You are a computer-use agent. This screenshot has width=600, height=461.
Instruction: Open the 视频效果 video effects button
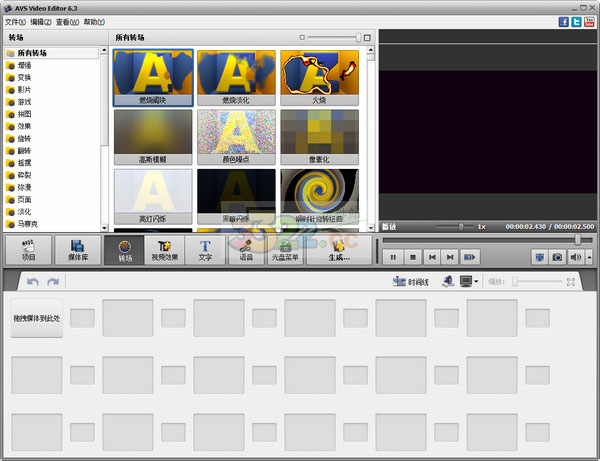coord(165,250)
